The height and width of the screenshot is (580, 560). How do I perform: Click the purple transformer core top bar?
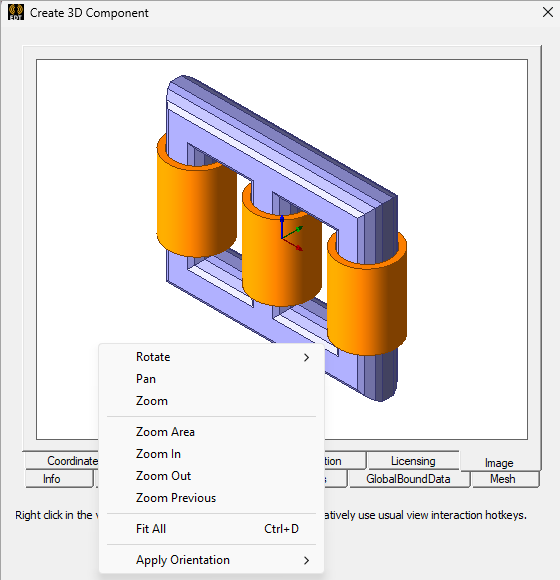tap(281, 148)
